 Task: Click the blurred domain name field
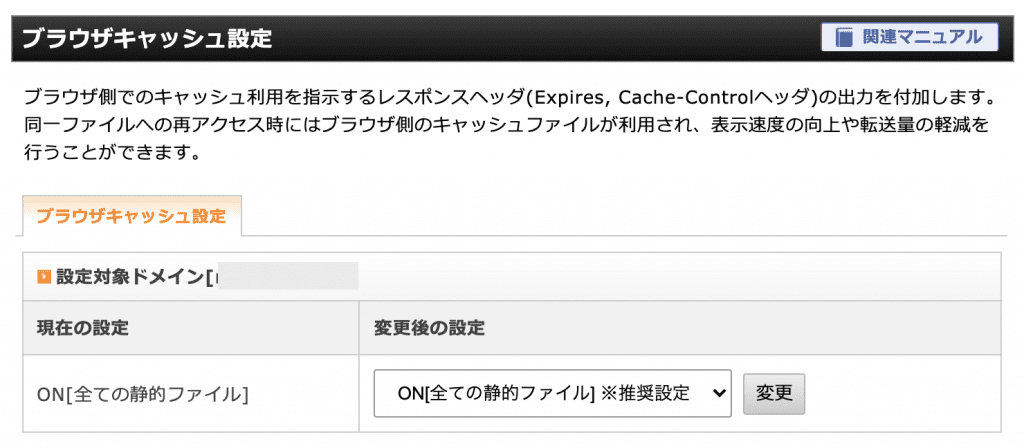tap(287, 277)
